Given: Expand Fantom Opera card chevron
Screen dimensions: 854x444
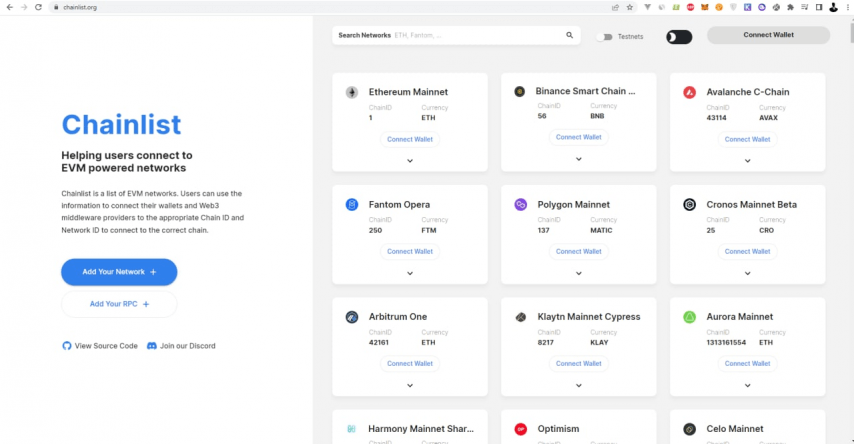Looking at the screenshot, I should (410, 273).
